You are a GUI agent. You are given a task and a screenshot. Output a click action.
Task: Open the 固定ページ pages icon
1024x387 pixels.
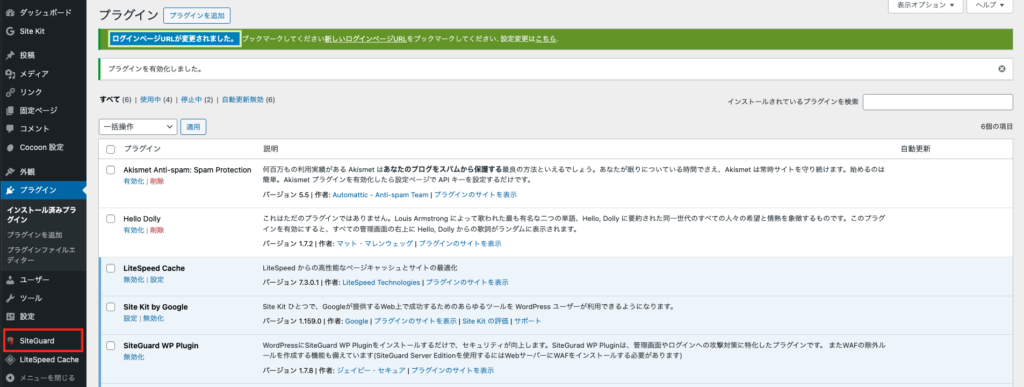click(10, 110)
